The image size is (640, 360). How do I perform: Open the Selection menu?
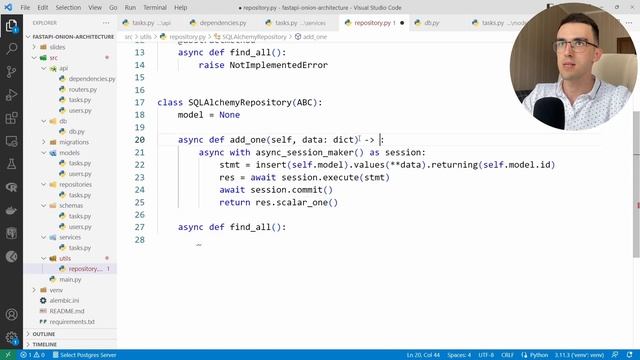click(x=68, y=7)
